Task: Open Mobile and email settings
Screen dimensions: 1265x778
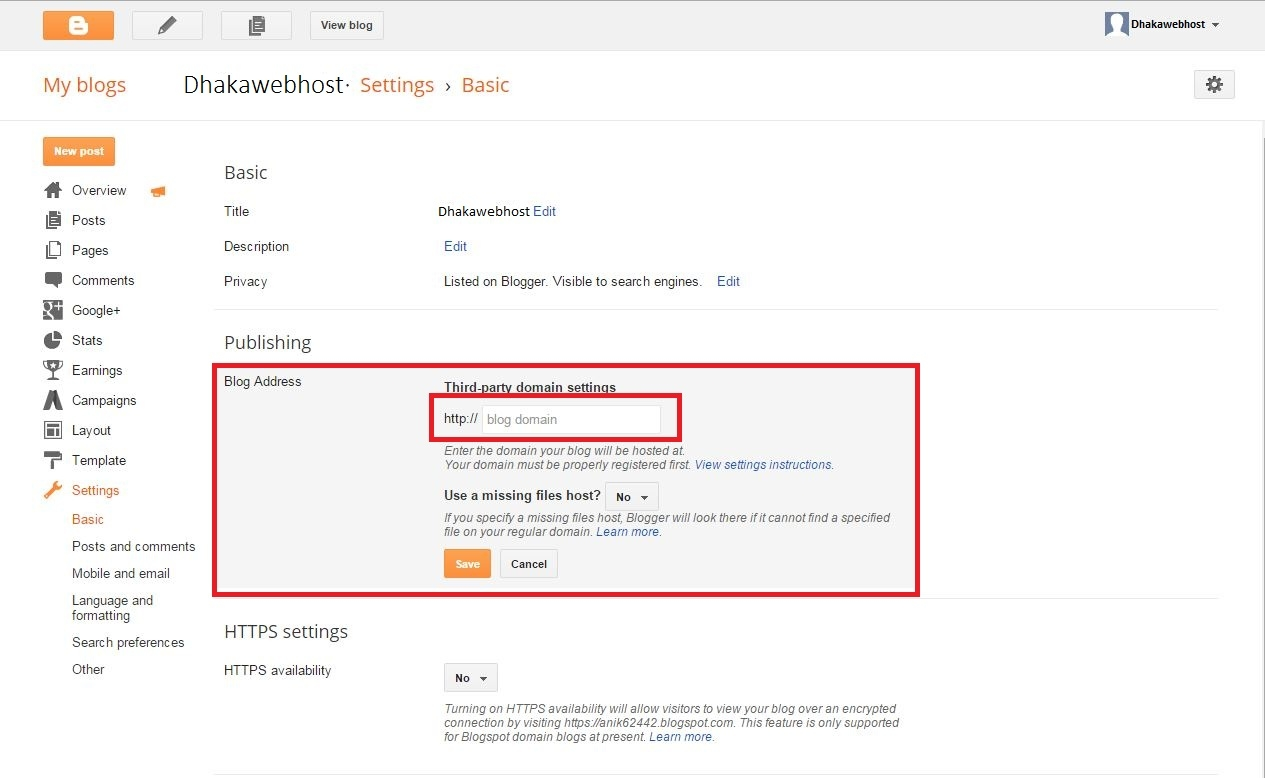Action: point(121,573)
